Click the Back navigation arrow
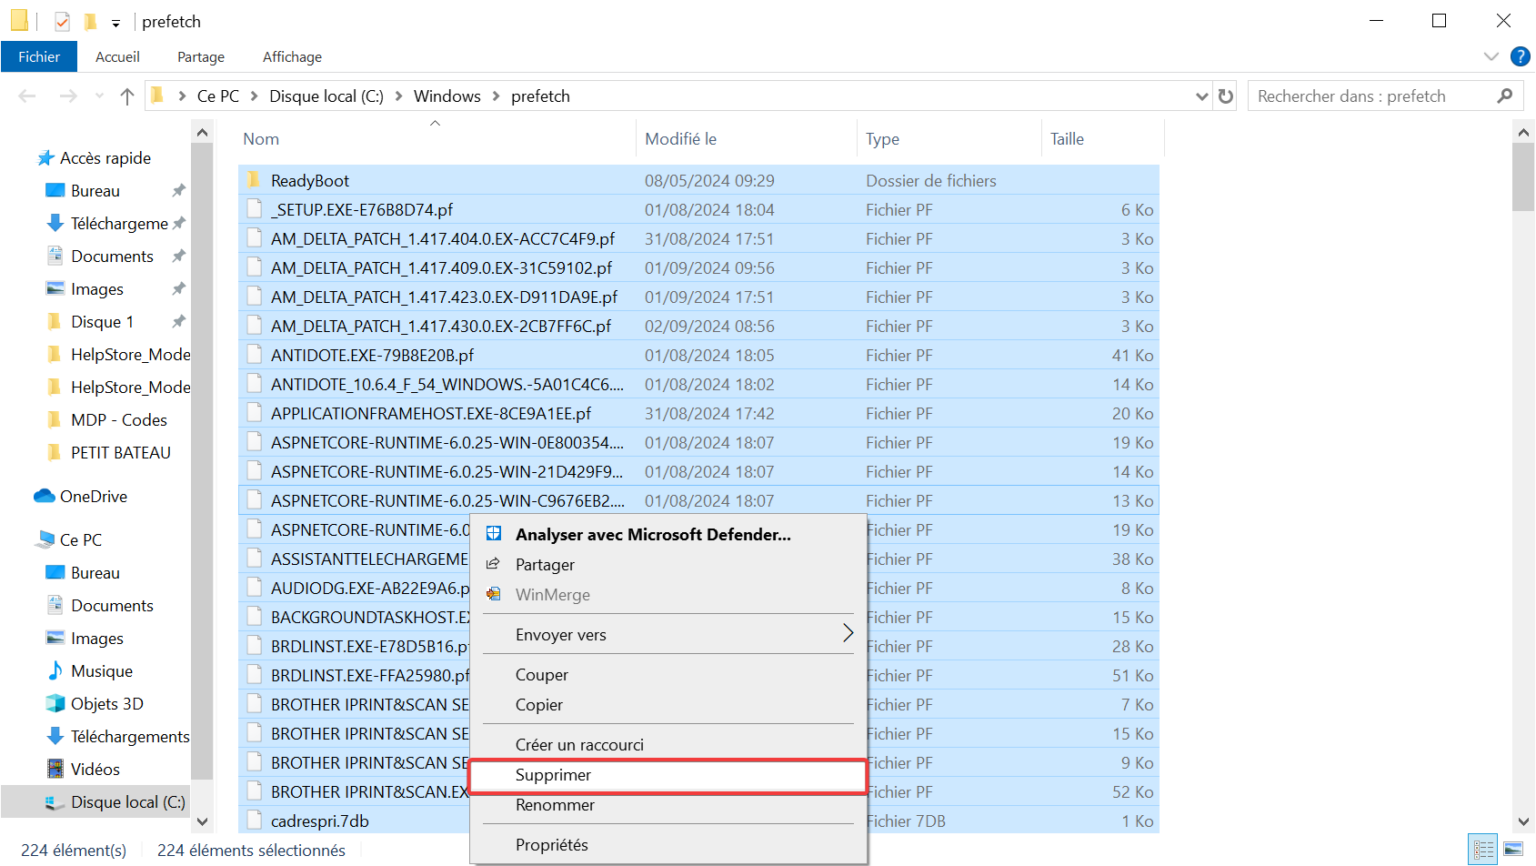Viewport: 1536px width, 866px height. click(27, 95)
